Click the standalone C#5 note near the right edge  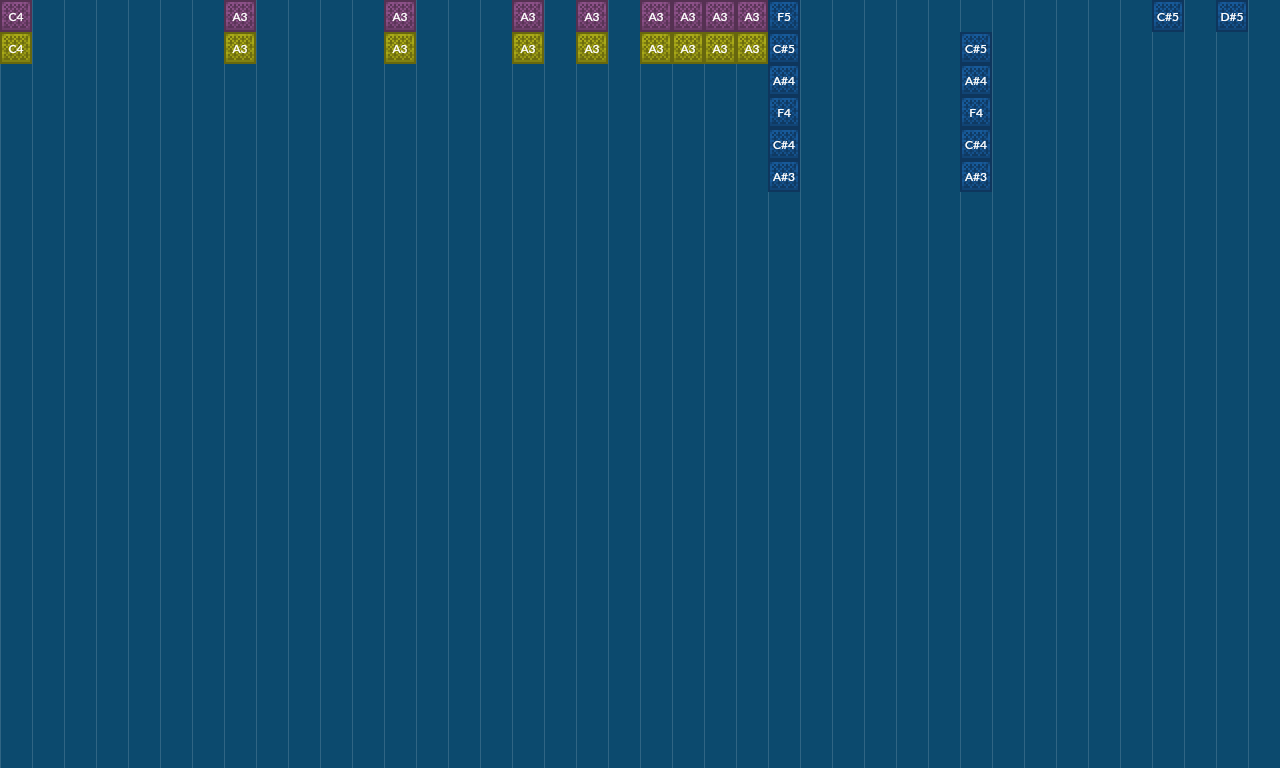click(1167, 16)
